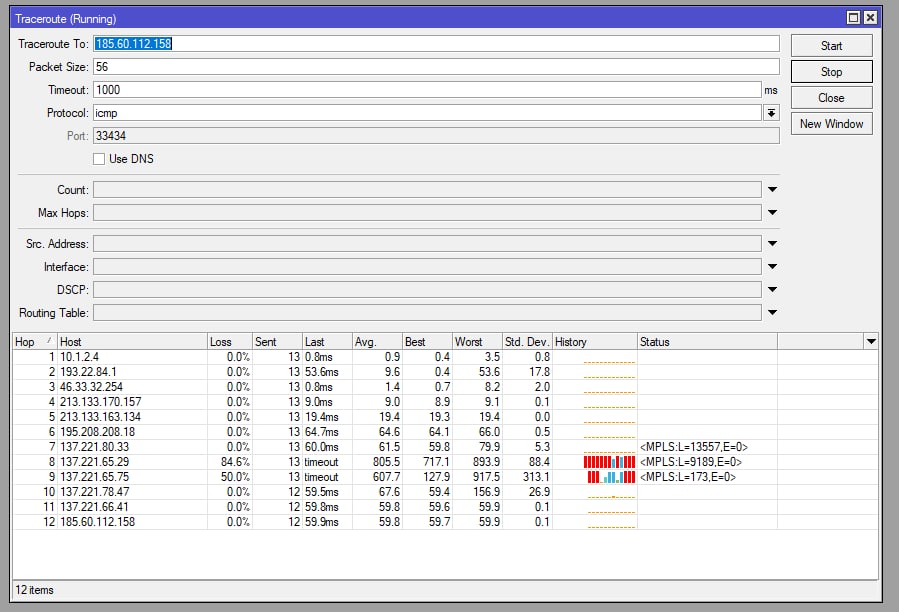Select hop row 195.208.208.18

tap(445, 431)
